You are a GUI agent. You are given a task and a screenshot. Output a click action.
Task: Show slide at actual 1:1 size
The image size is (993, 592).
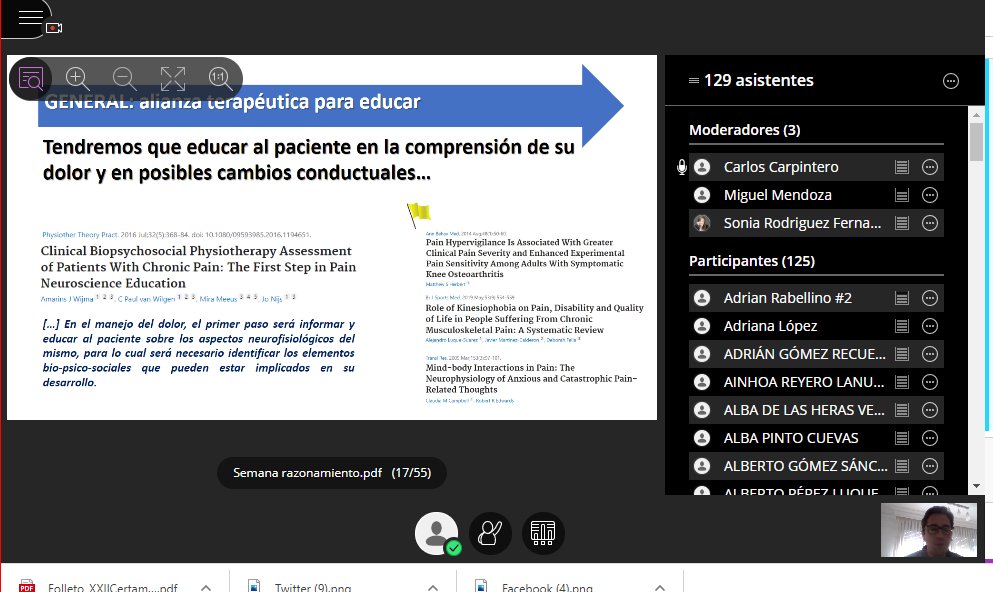click(x=220, y=79)
